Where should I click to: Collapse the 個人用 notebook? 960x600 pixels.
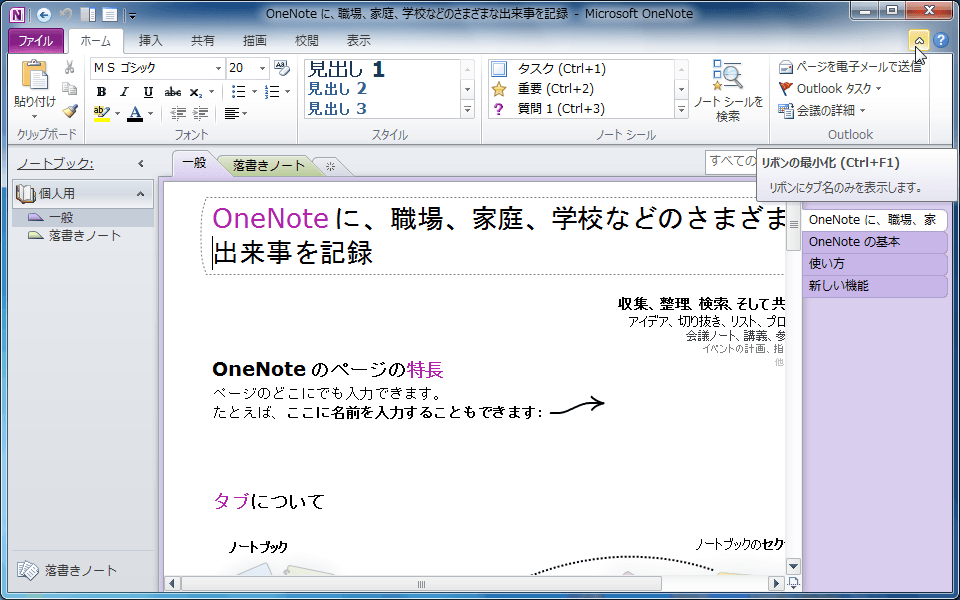coord(140,194)
